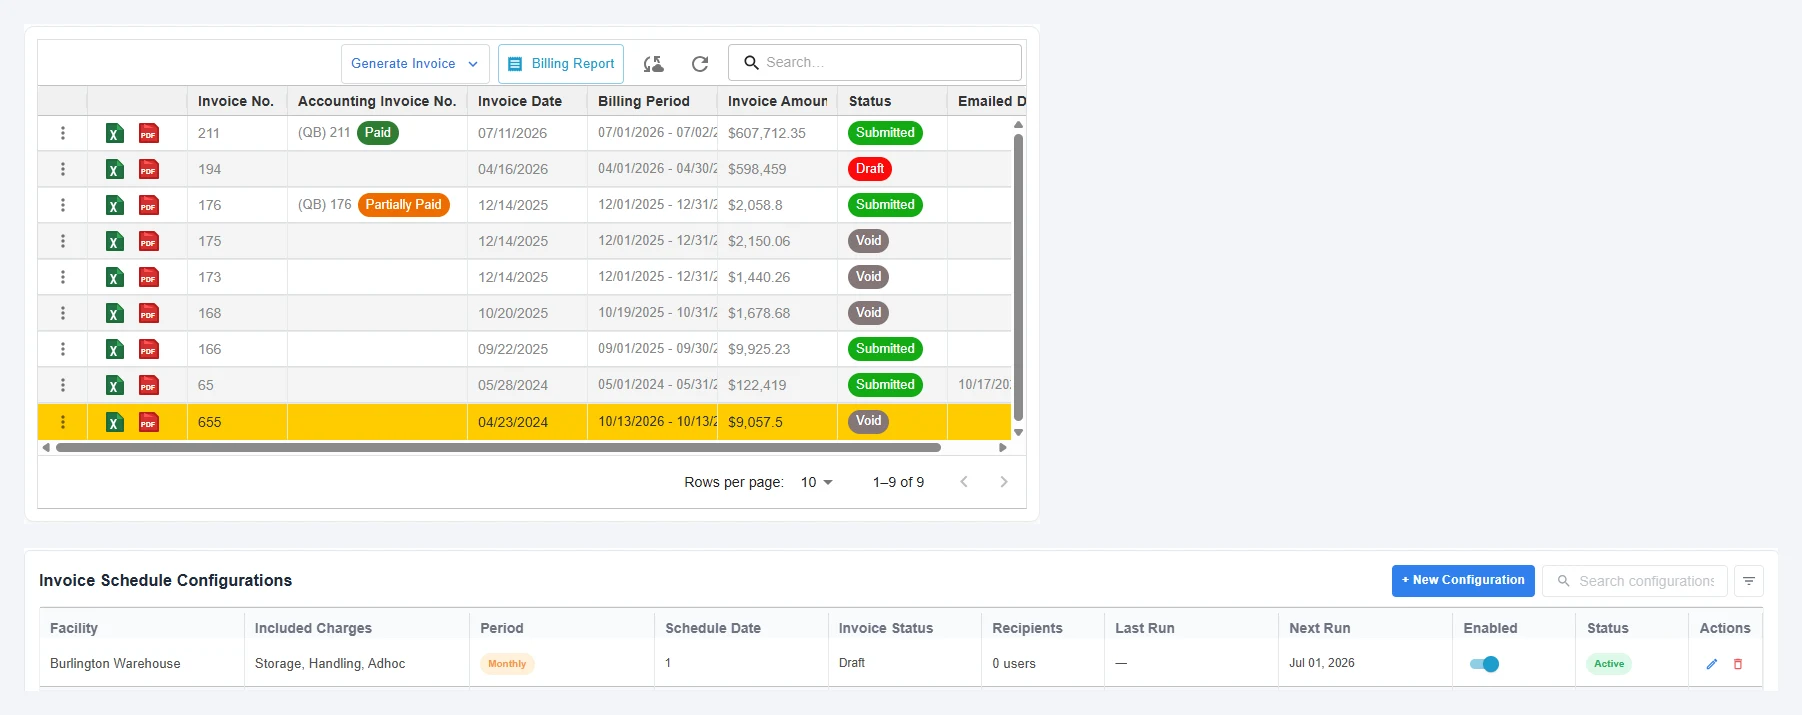This screenshot has height=715, width=1802.
Task: Click the horizontal scrollbar of invoice table
Action: pyautogui.click(x=498, y=448)
